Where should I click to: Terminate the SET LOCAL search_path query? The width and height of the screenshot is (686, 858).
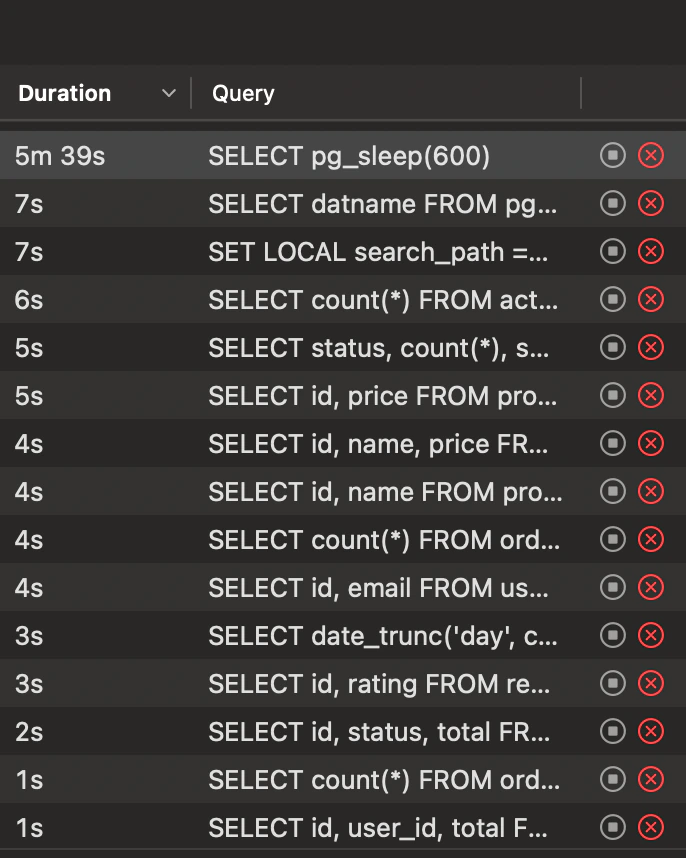click(x=651, y=252)
